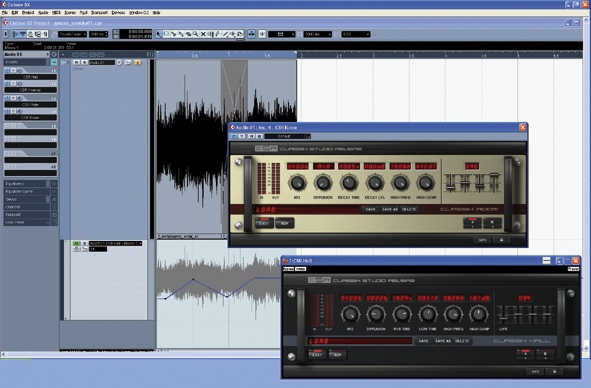Click DELETE in CSR Hall plugin

[x=462, y=341]
